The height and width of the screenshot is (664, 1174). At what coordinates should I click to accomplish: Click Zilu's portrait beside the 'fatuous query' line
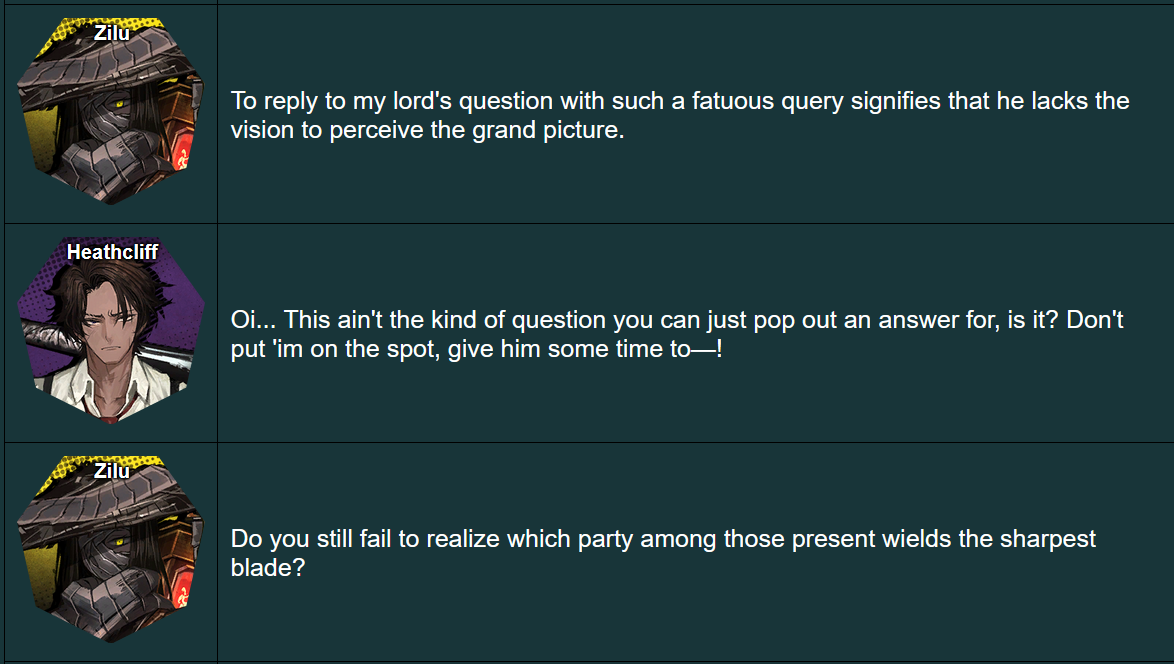pyautogui.click(x=111, y=112)
